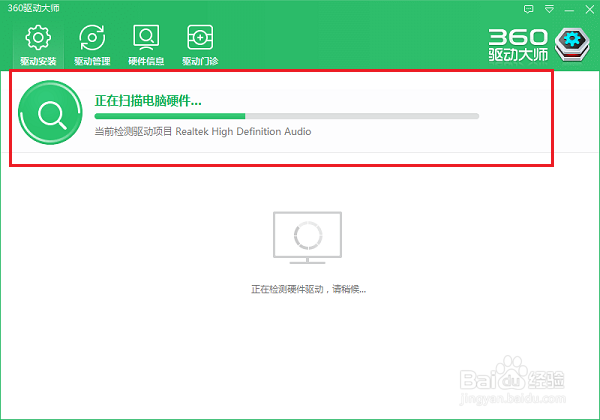Click the 正在扫描电脑硬件 heading
This screenshot has height=420, width=600.
click(148, 101)
